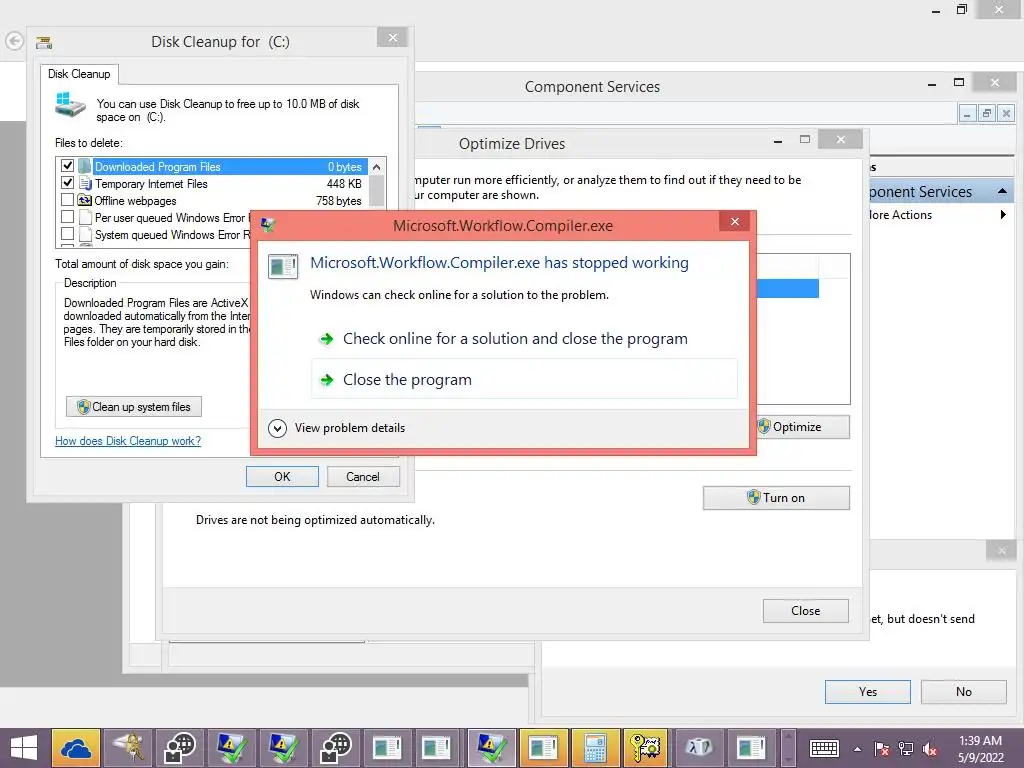
Task: Click the 0 bytes size value
Action: click(x=345, y=167)
